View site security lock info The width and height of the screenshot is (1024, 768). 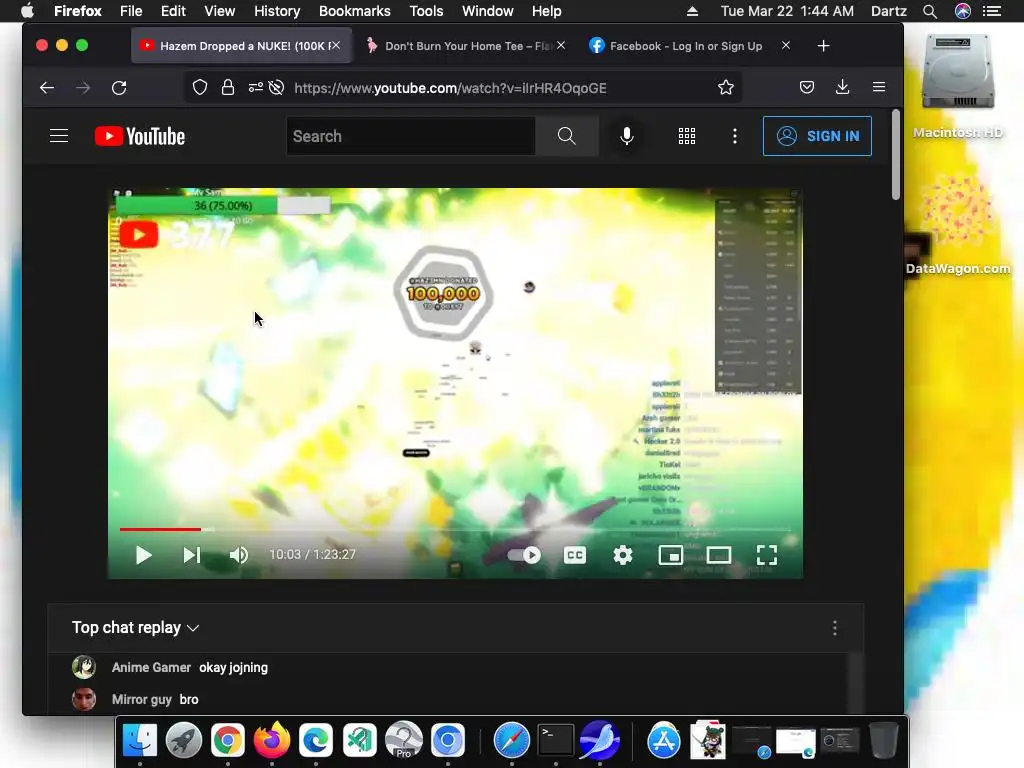click(227, 88)
